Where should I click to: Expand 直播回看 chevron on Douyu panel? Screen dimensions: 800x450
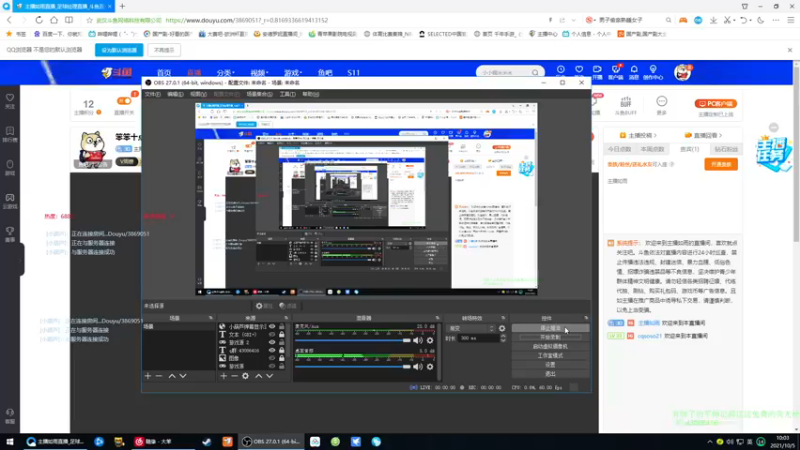tap(720, 136)
